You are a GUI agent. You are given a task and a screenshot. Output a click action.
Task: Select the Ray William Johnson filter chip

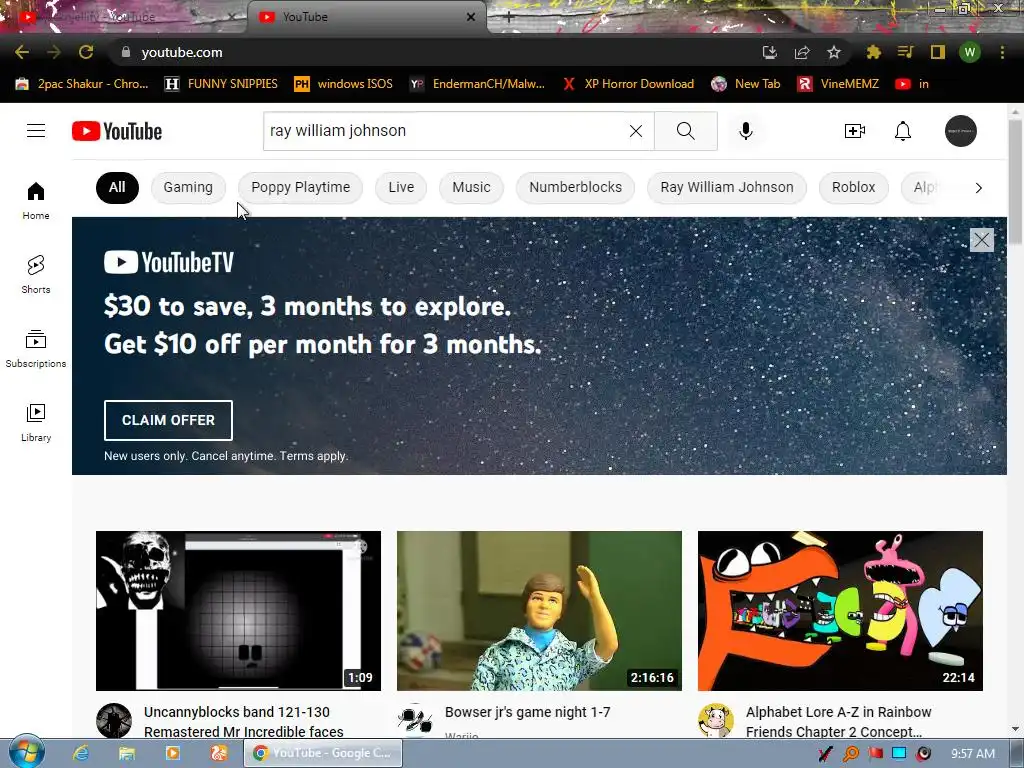[727, 187]
